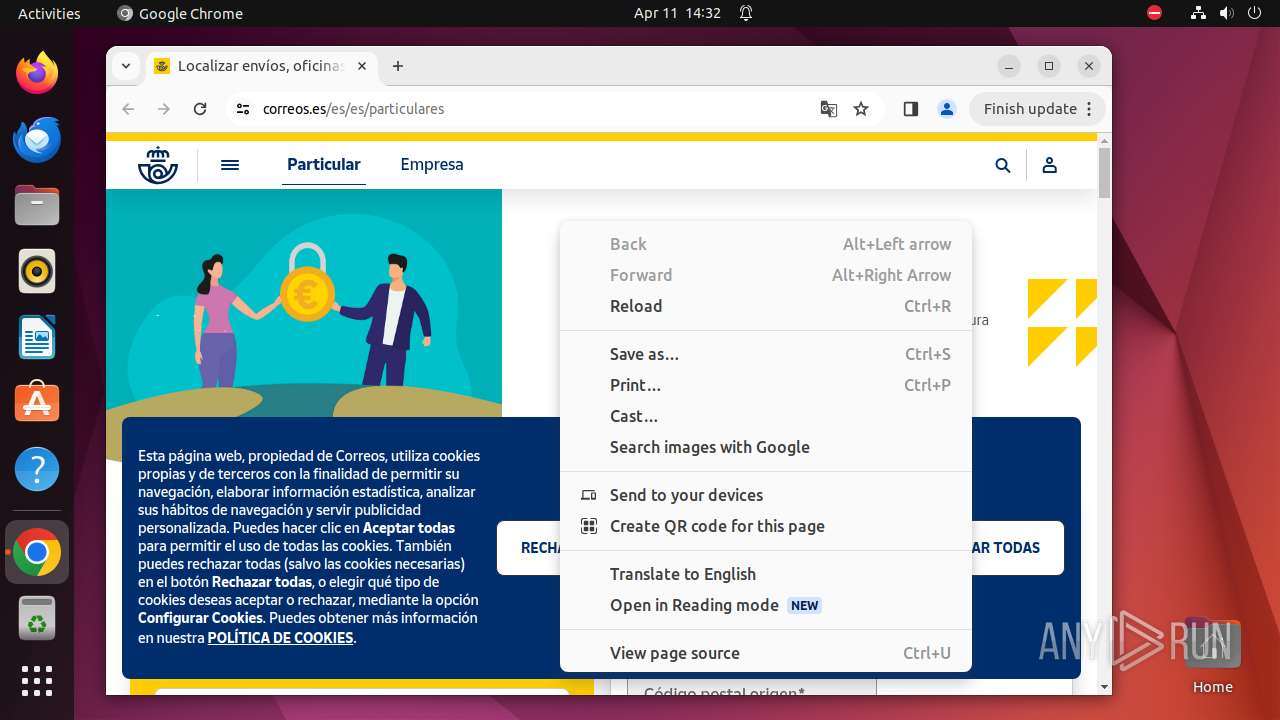
Task: Select Reload in the context menu
Action: pos(766,306)
